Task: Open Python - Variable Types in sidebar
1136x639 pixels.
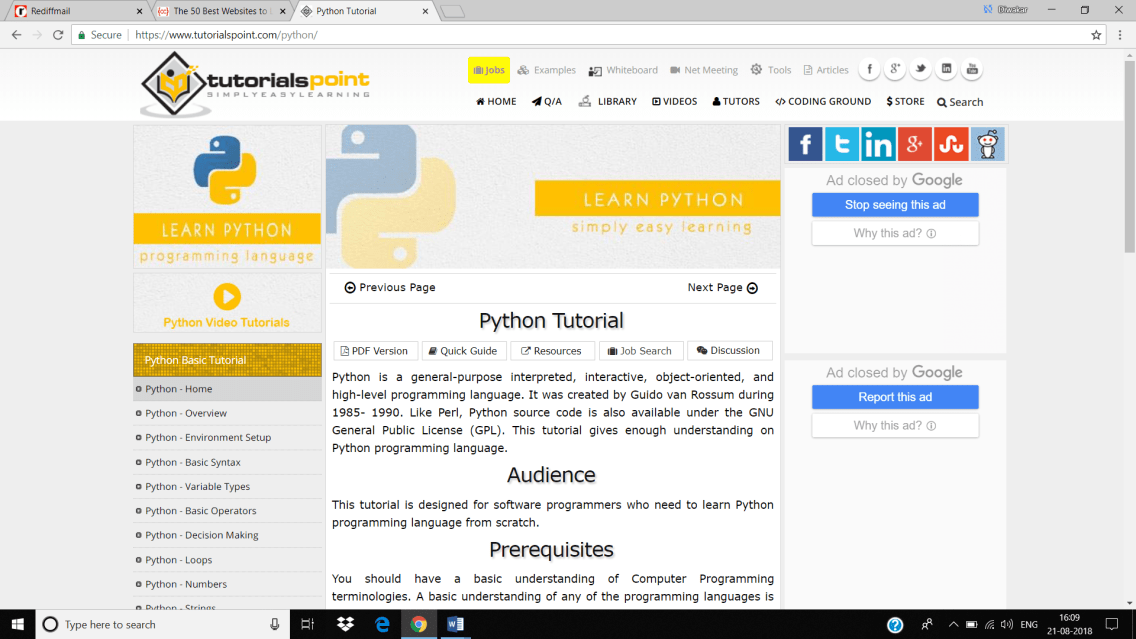Action: point(227,486)
